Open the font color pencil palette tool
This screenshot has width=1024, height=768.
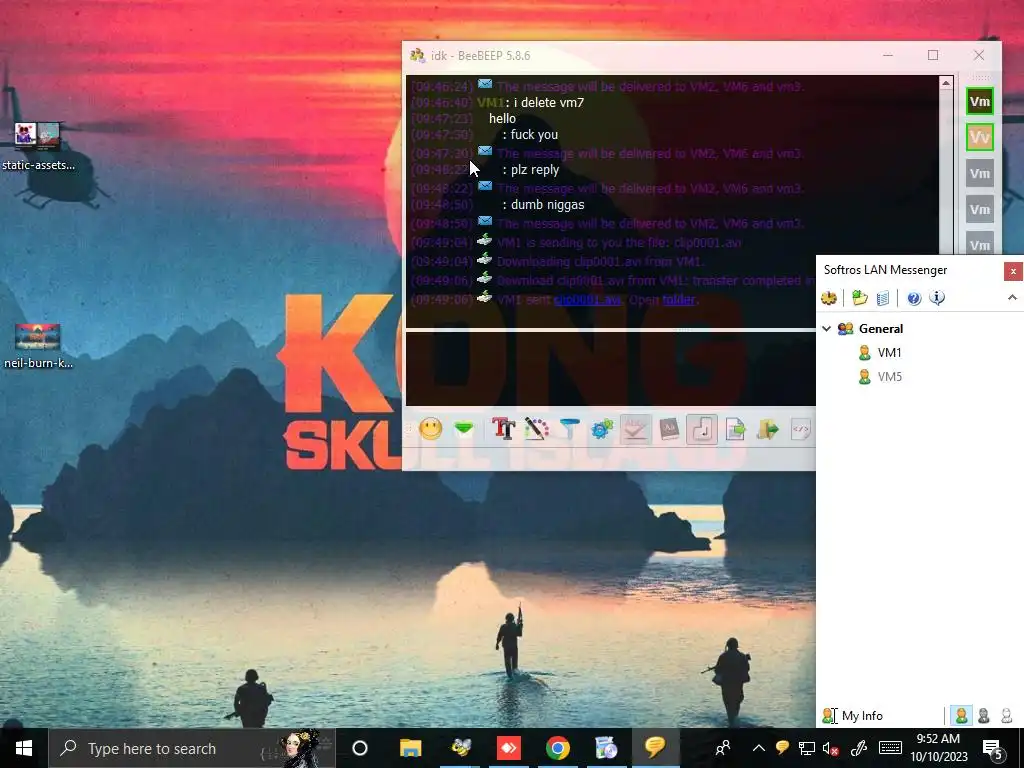coord(537,429)
